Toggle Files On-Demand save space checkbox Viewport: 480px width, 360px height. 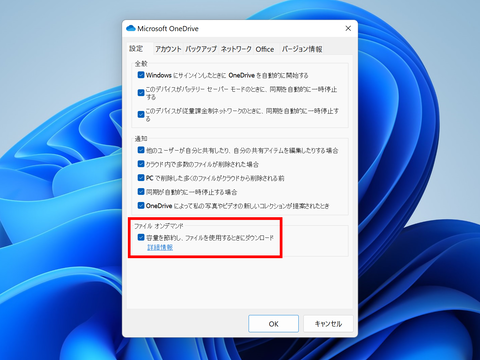141,237
